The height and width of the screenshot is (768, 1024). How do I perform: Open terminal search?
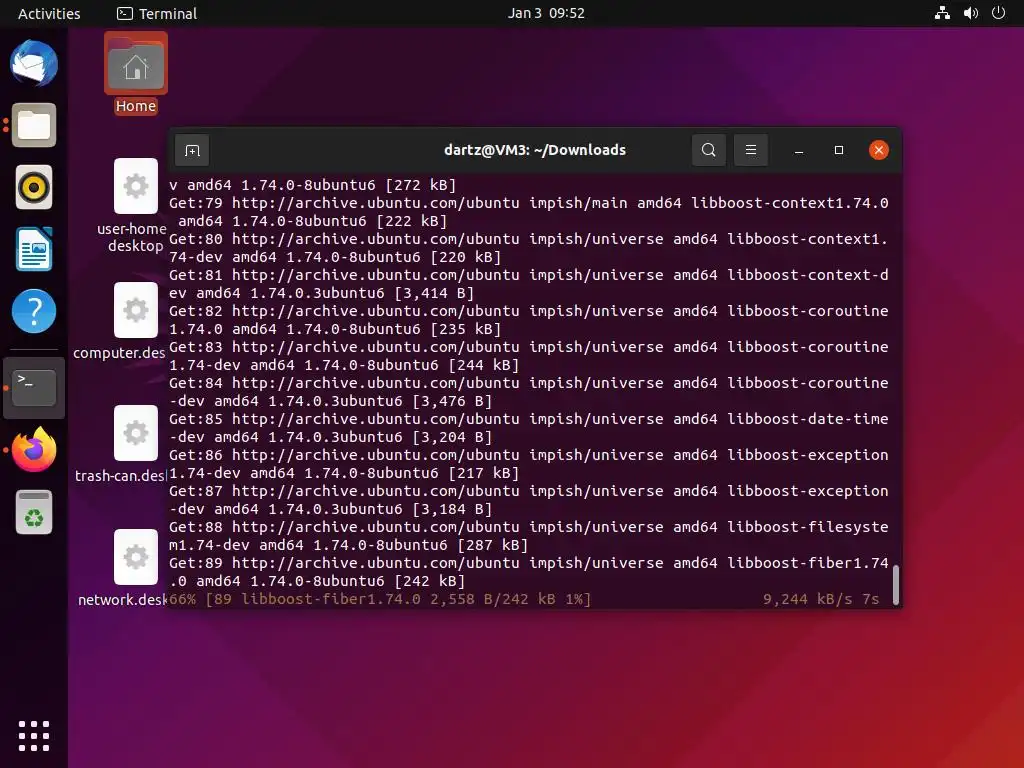pos(709,150)
